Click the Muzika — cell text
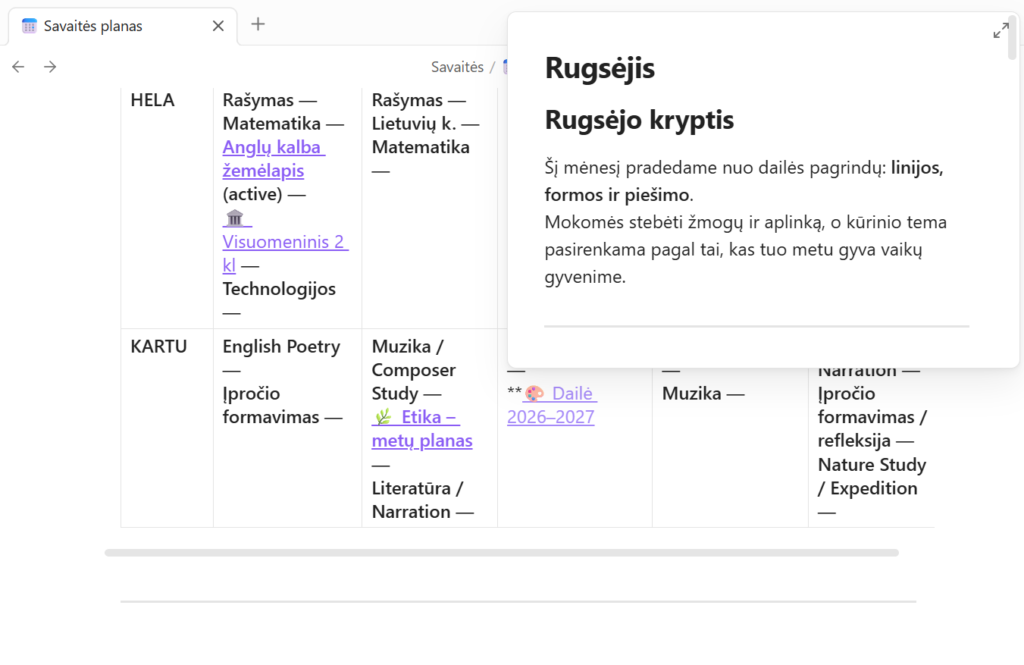1024x665 pixels. (x=703, y=393)
